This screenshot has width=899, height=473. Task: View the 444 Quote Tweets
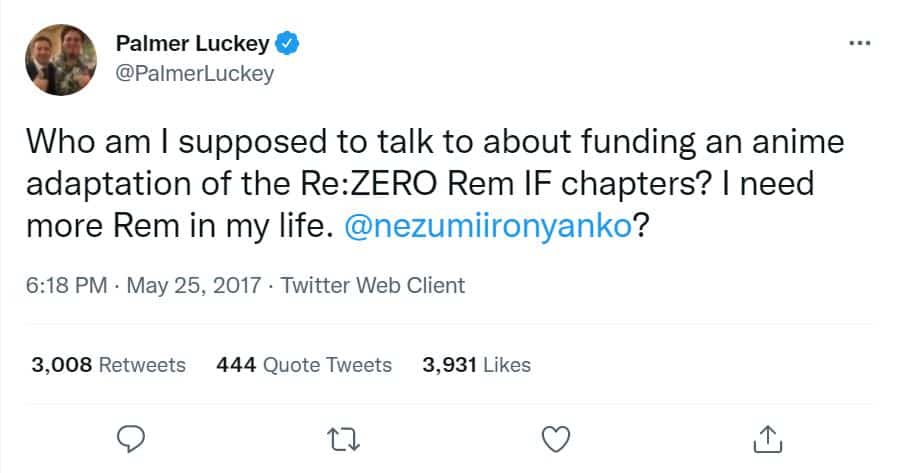coord(304,365)
